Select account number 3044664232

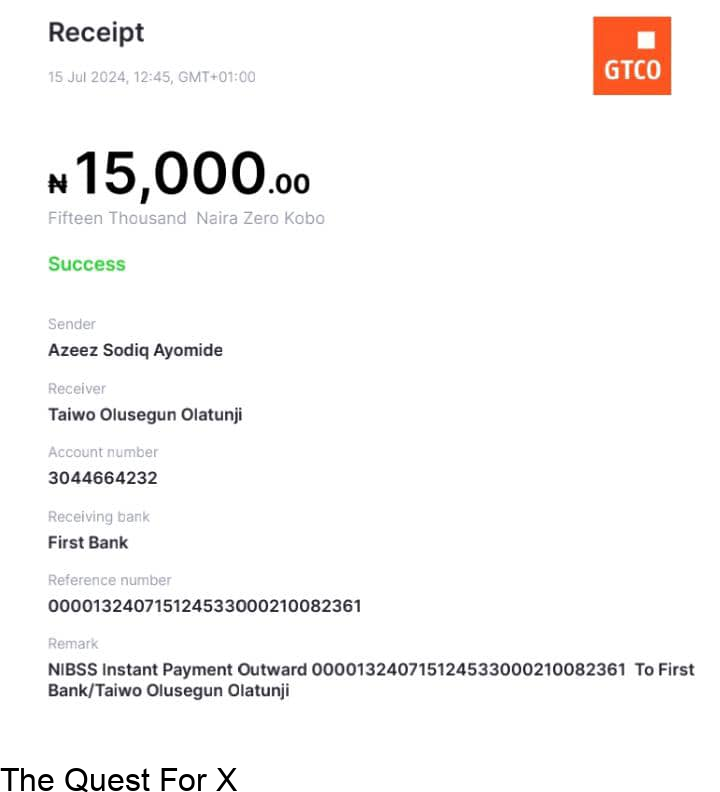tap(103, 478)
